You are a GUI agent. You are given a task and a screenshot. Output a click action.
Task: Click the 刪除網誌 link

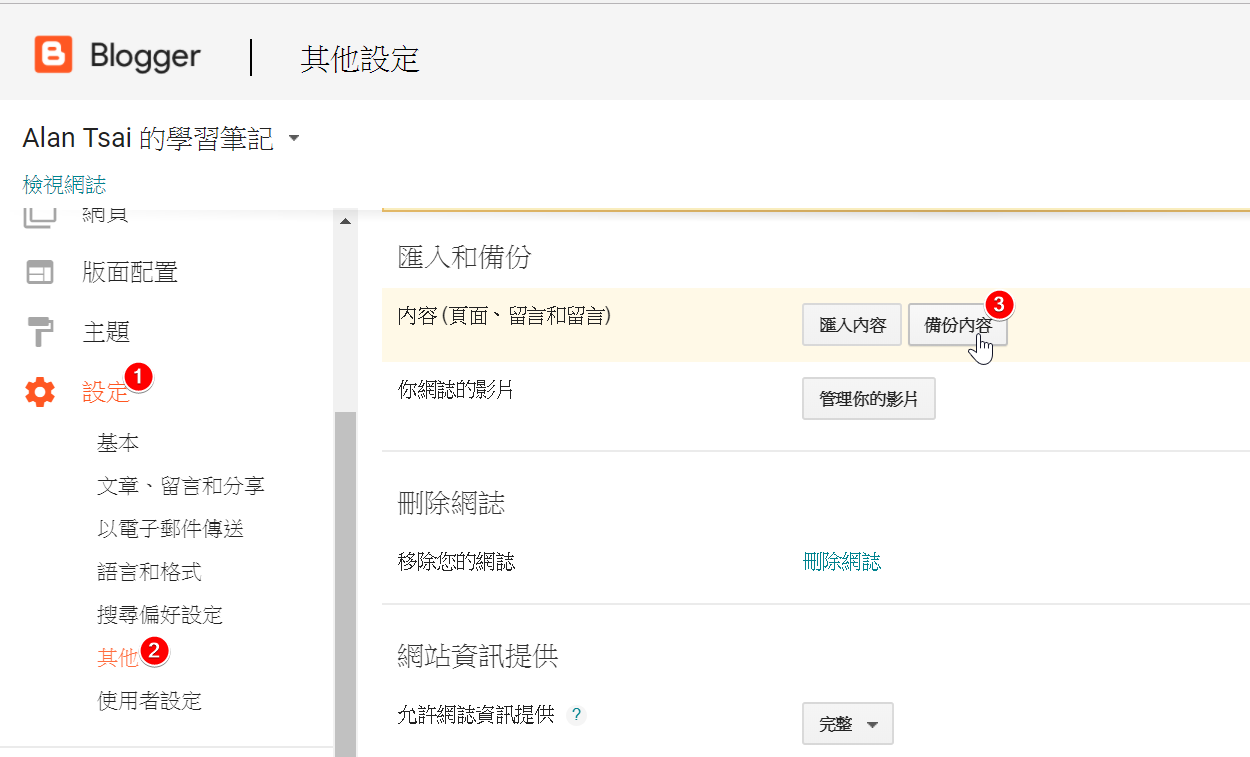[x=842, y=562]
